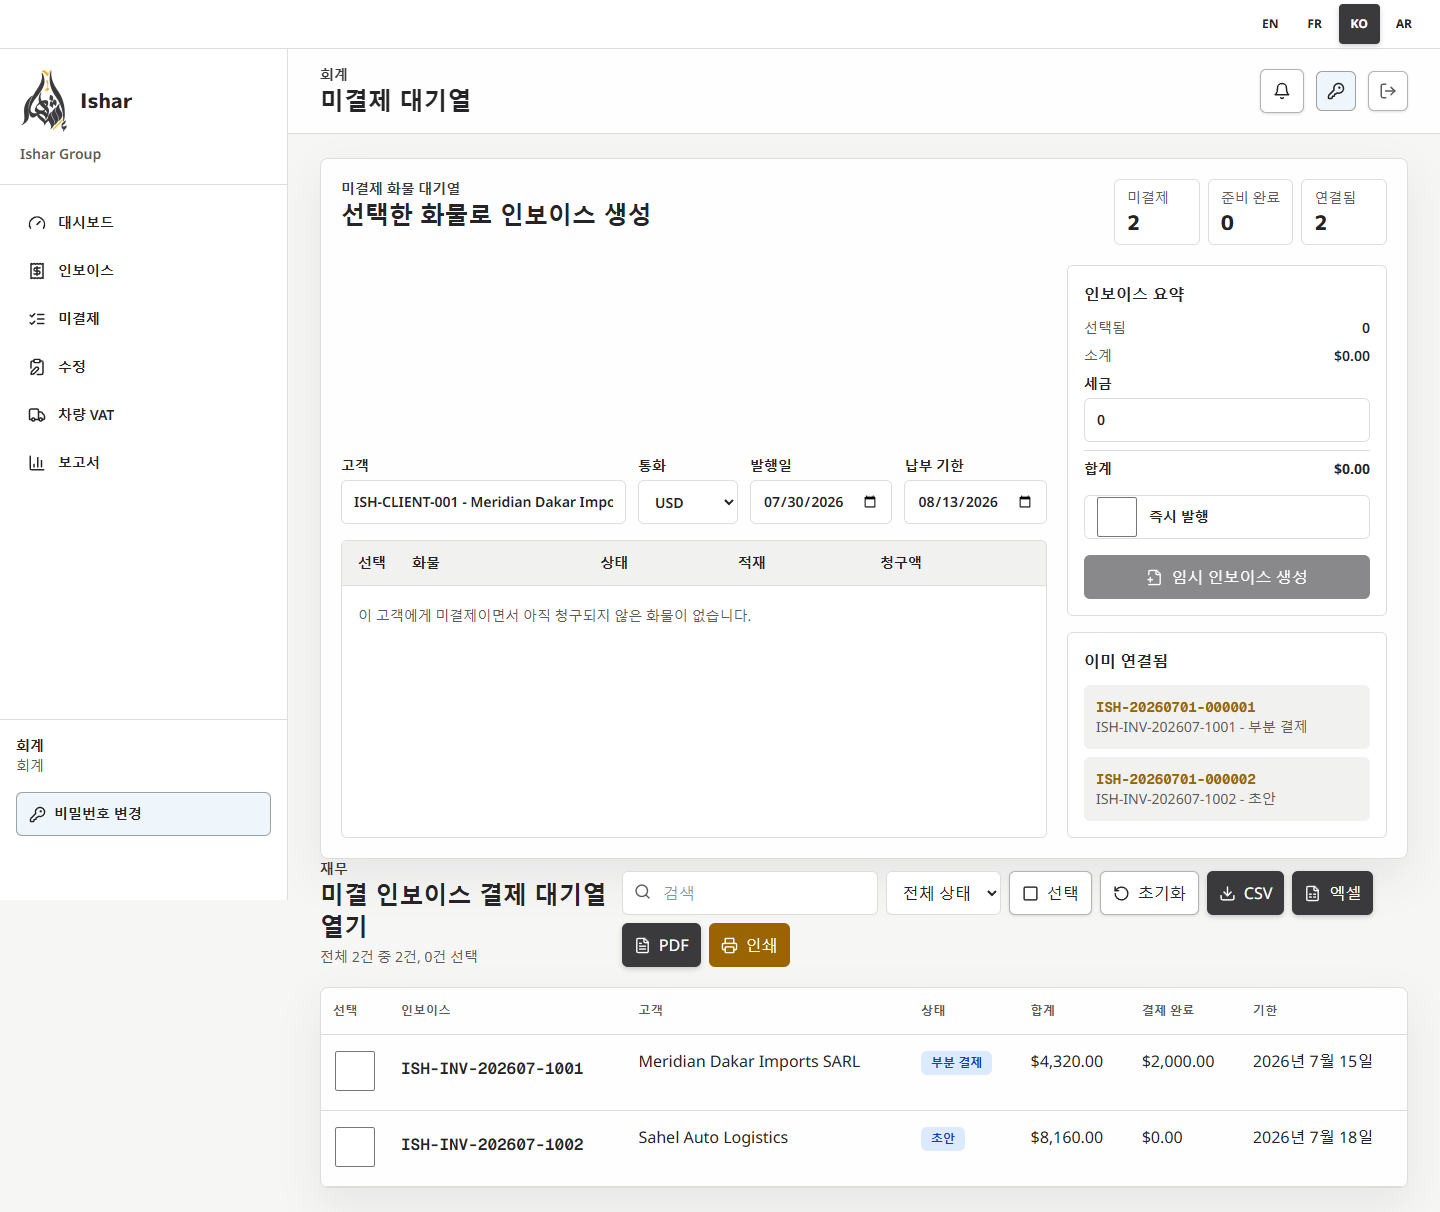Viewport: 1440px width, 1212px height.
Task: Open the 전체 상태 filter dropdown
Action: [943, 893]
